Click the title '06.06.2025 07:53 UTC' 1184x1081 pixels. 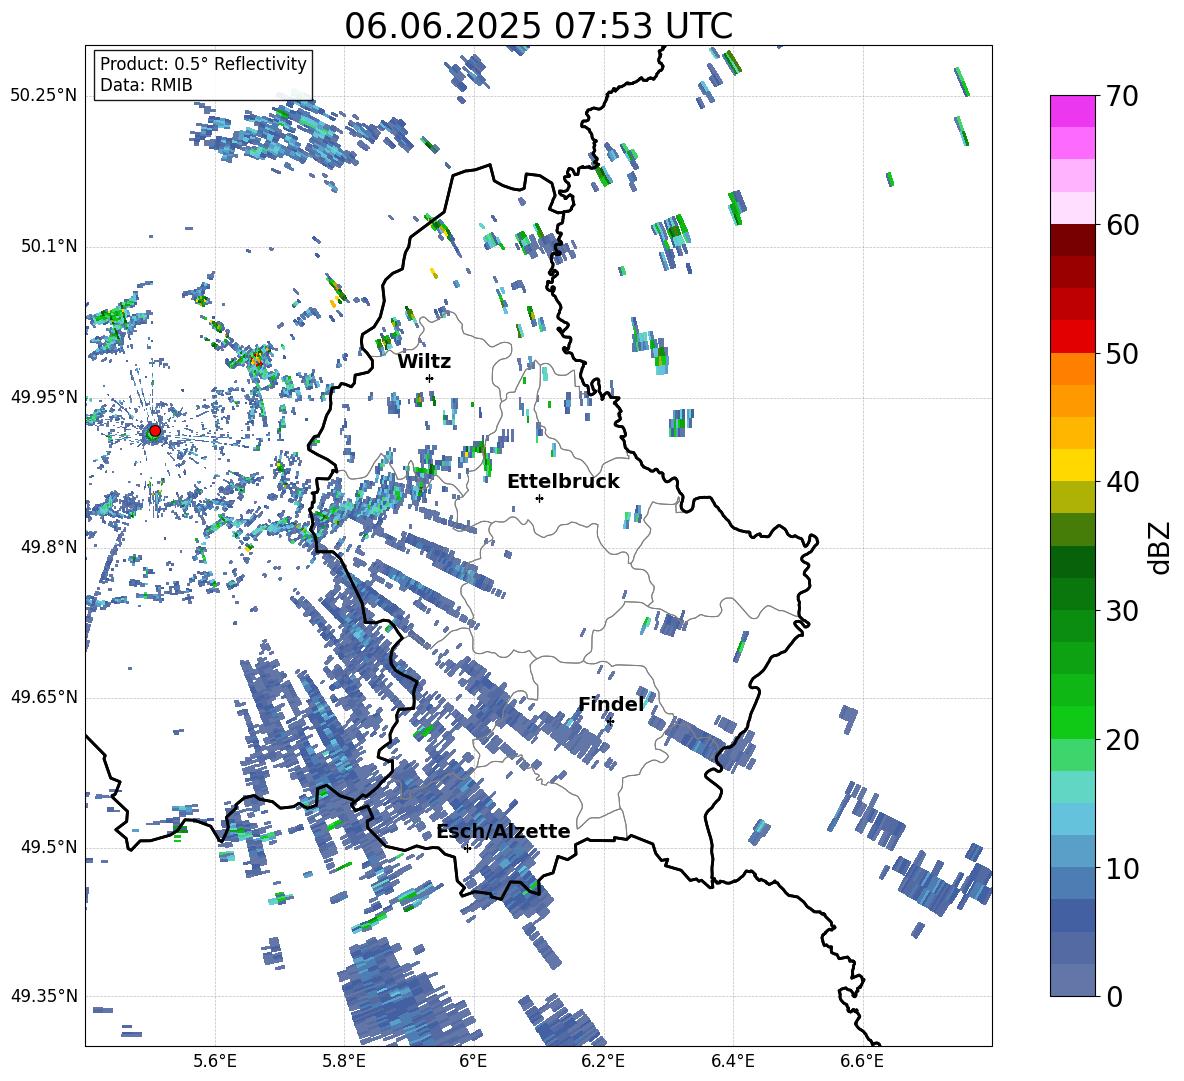pyautogui.click(x=538, y=26)
